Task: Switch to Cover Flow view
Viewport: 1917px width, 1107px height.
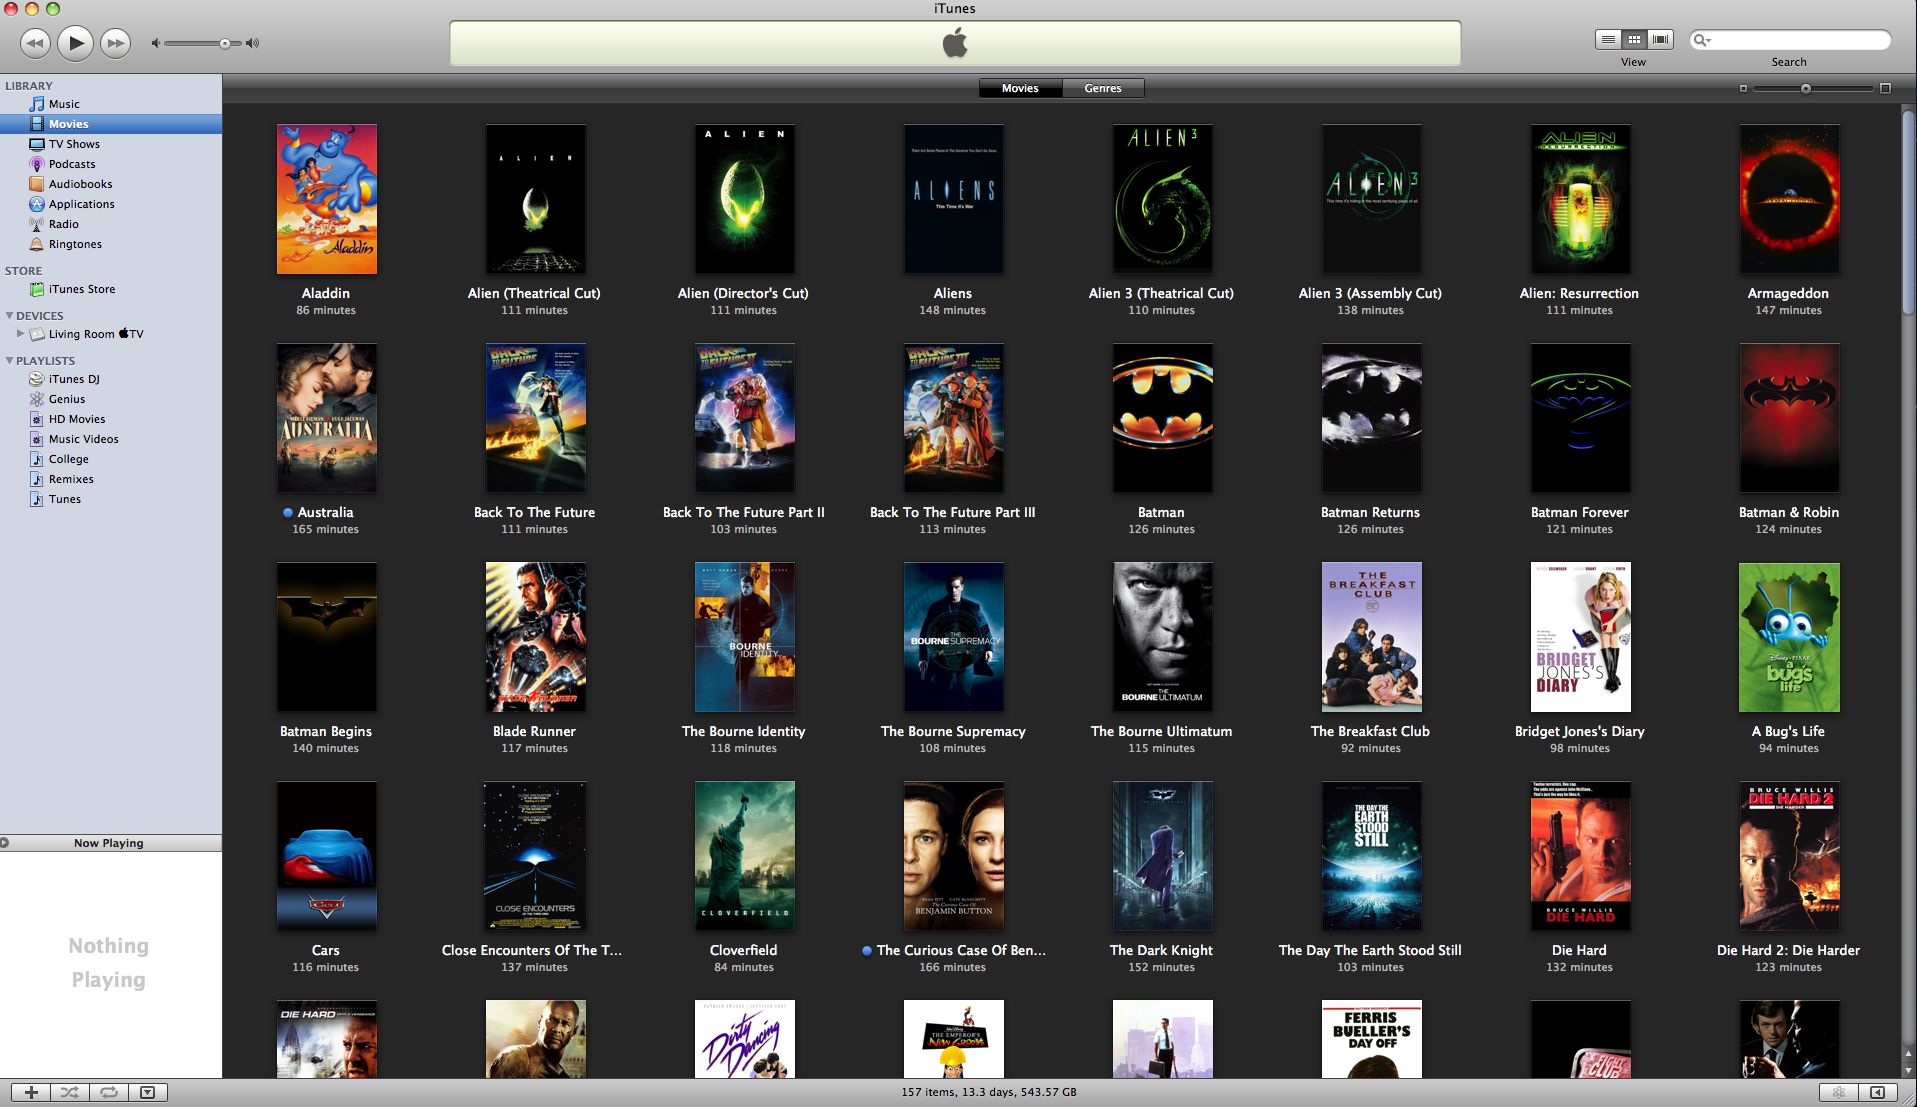Action: [1660, 39]
